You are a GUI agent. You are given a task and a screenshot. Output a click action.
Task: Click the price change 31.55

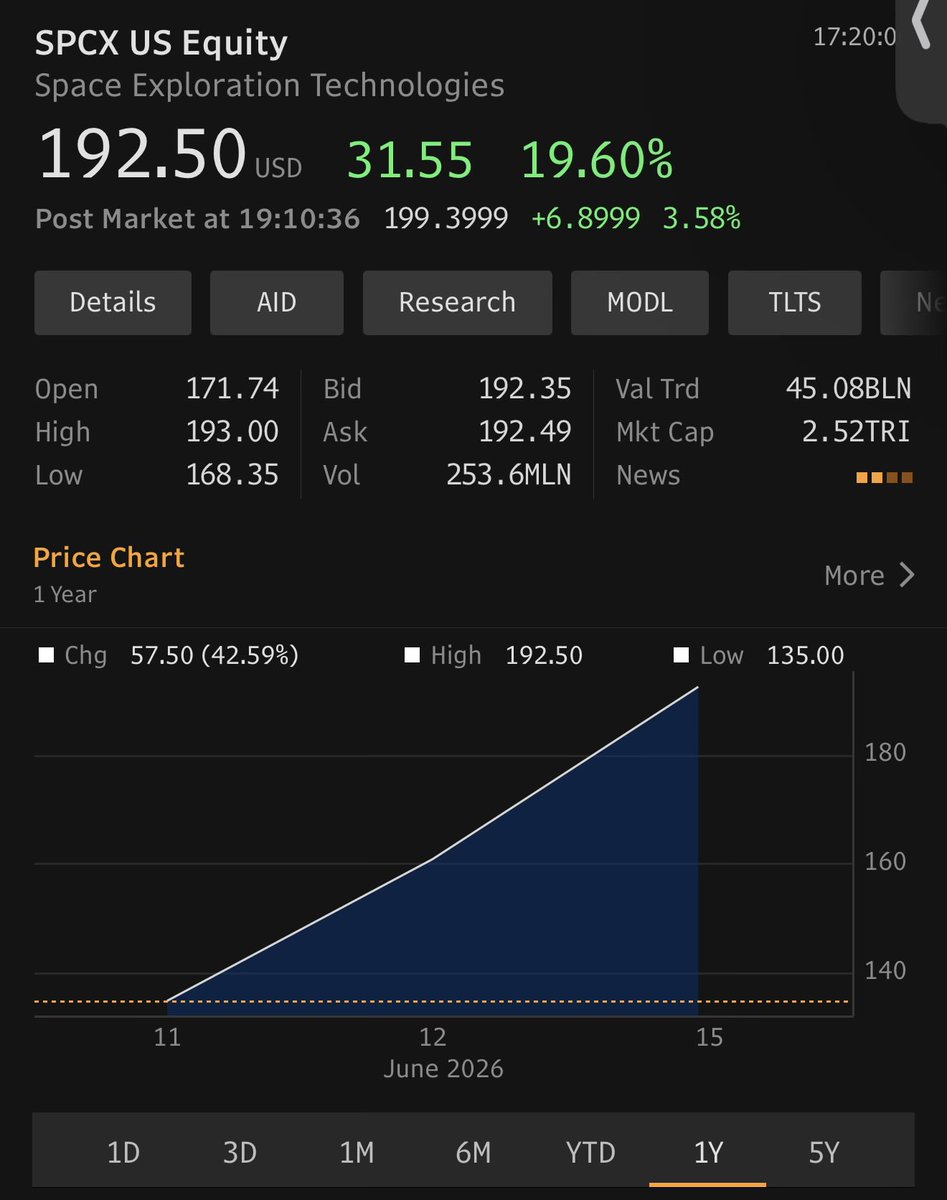tap(410, 160)
